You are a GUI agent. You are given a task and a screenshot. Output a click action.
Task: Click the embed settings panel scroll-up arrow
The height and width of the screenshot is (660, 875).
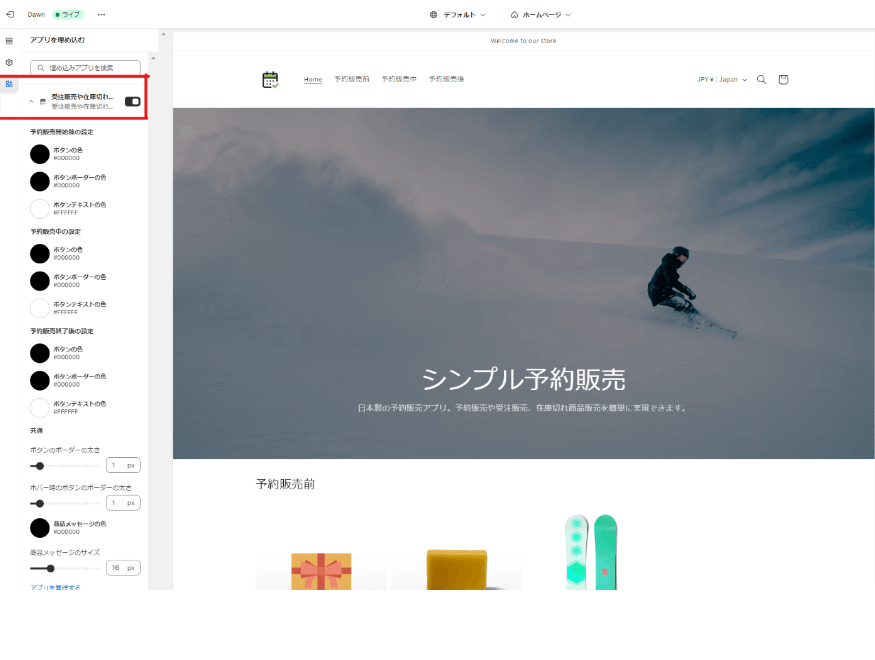153,58
